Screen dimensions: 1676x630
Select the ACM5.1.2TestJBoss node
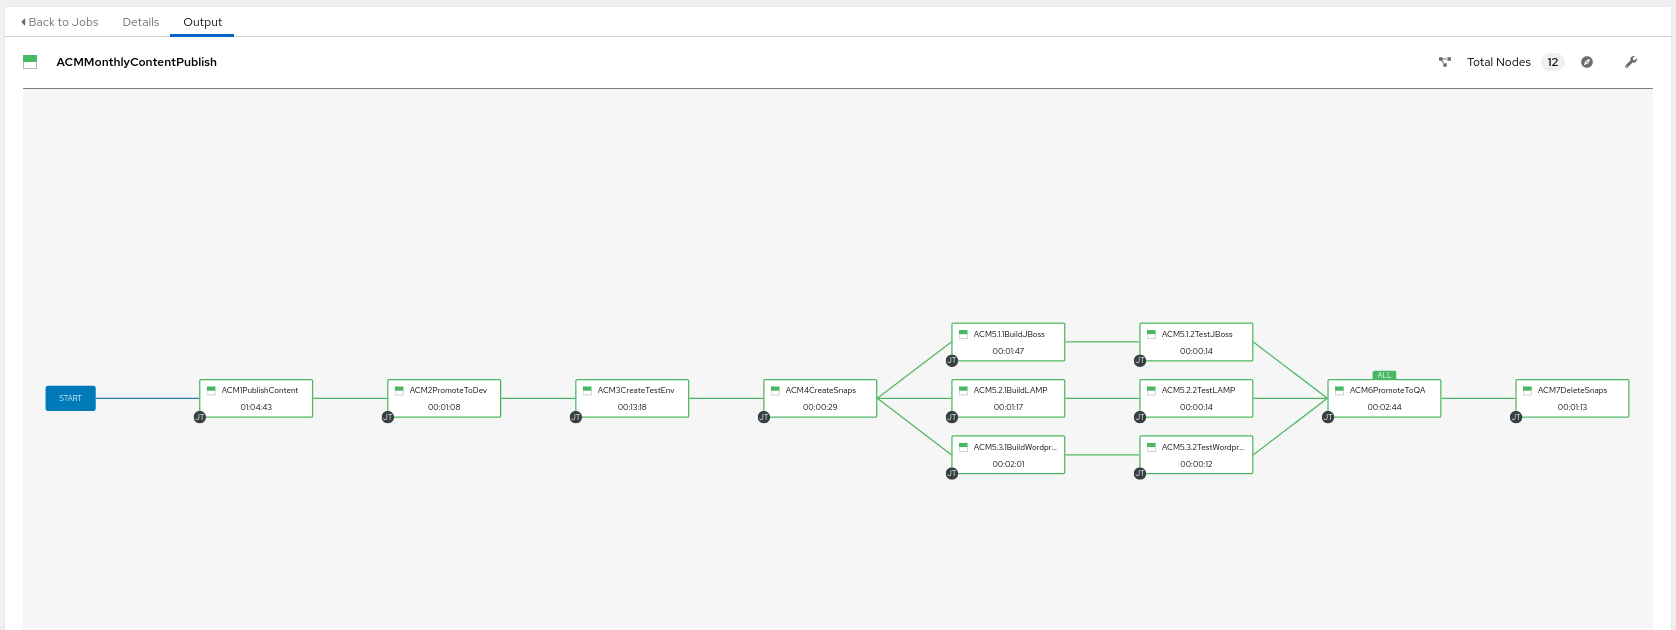pyautogui.click(x=1196, y=342)
